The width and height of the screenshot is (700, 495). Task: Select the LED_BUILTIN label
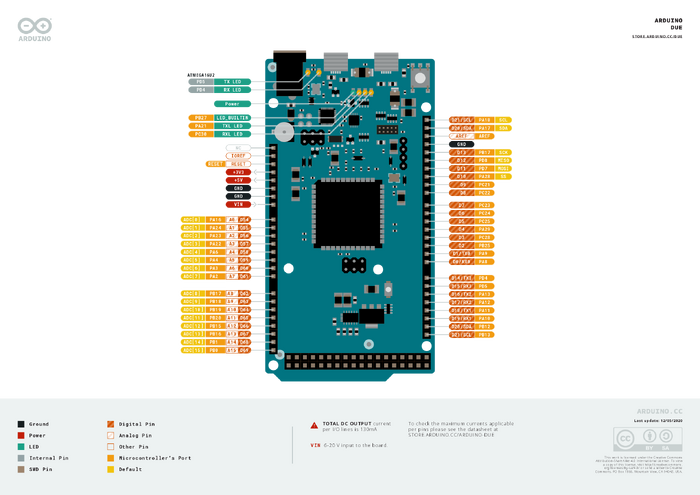(x=232, y=118)
